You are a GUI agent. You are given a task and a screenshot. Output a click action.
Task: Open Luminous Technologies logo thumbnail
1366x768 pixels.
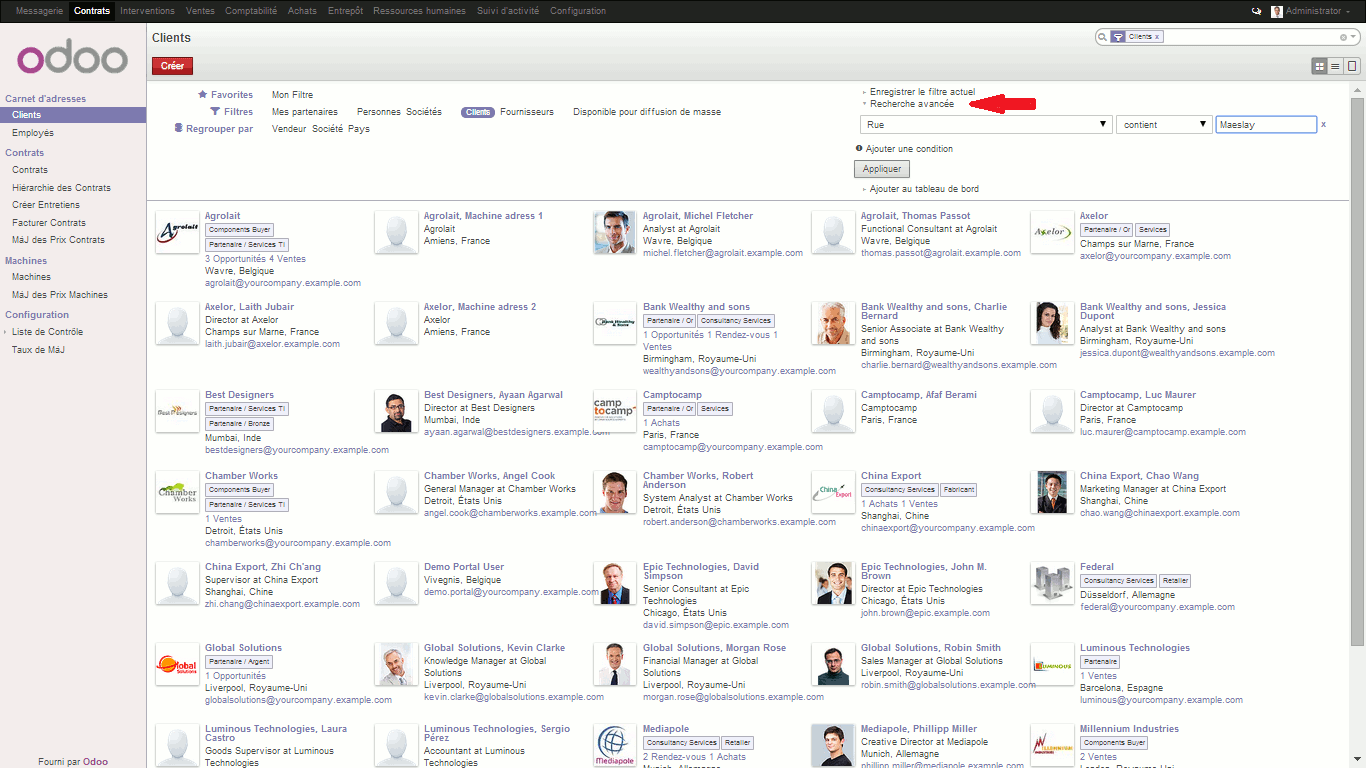coord(1052,664)
